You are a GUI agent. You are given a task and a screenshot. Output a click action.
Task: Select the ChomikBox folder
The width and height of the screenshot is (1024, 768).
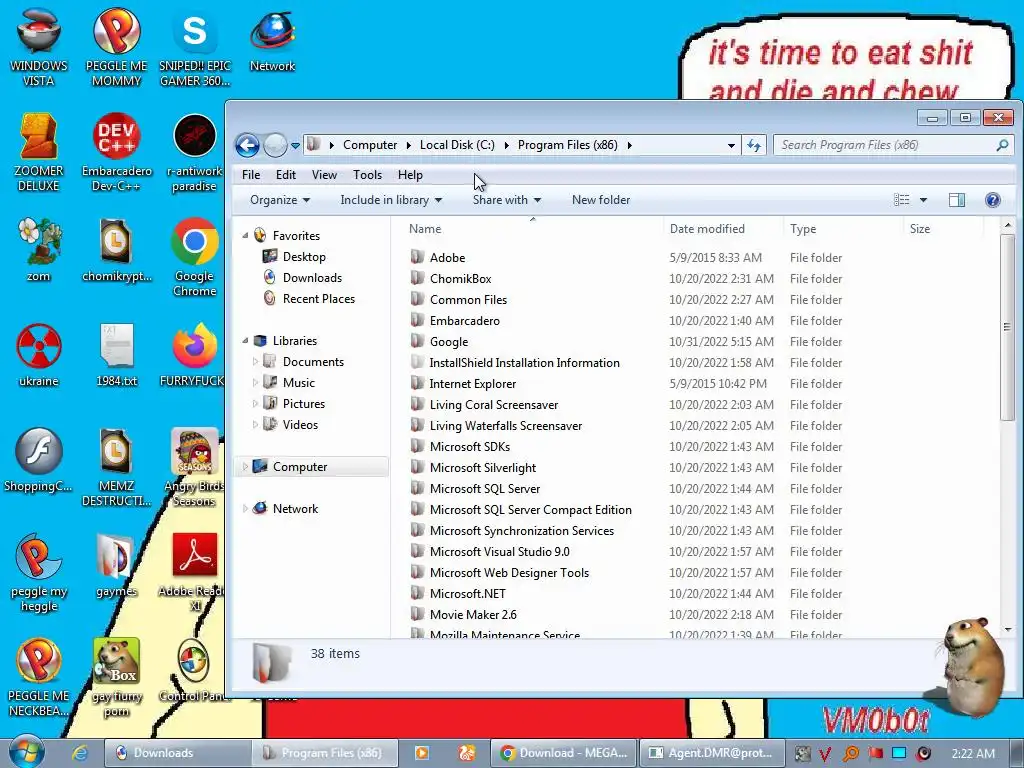click(460, 278)
